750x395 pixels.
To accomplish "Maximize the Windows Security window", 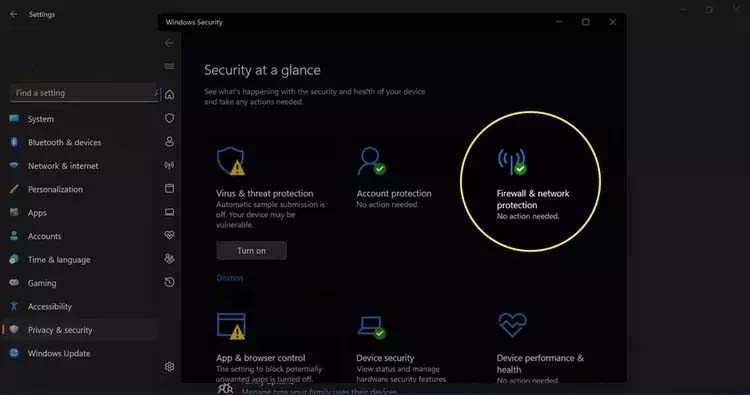I will point(586,22).
